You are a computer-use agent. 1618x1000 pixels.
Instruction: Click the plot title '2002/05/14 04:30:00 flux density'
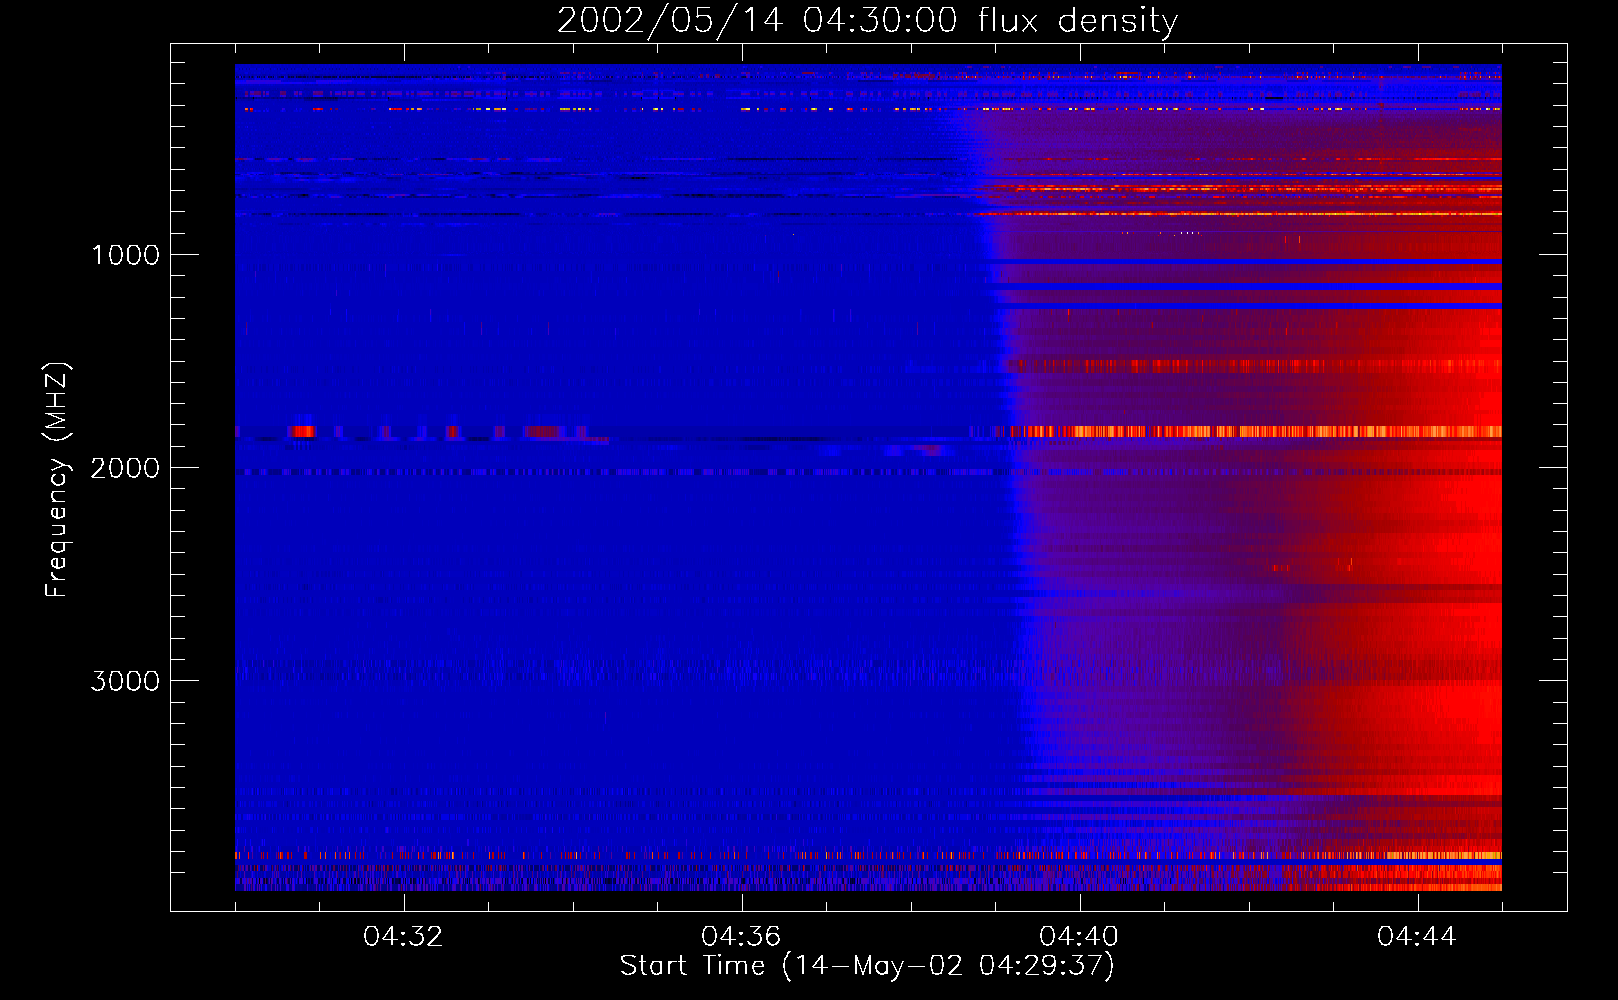pyautogui.click(x=867, y=21)
